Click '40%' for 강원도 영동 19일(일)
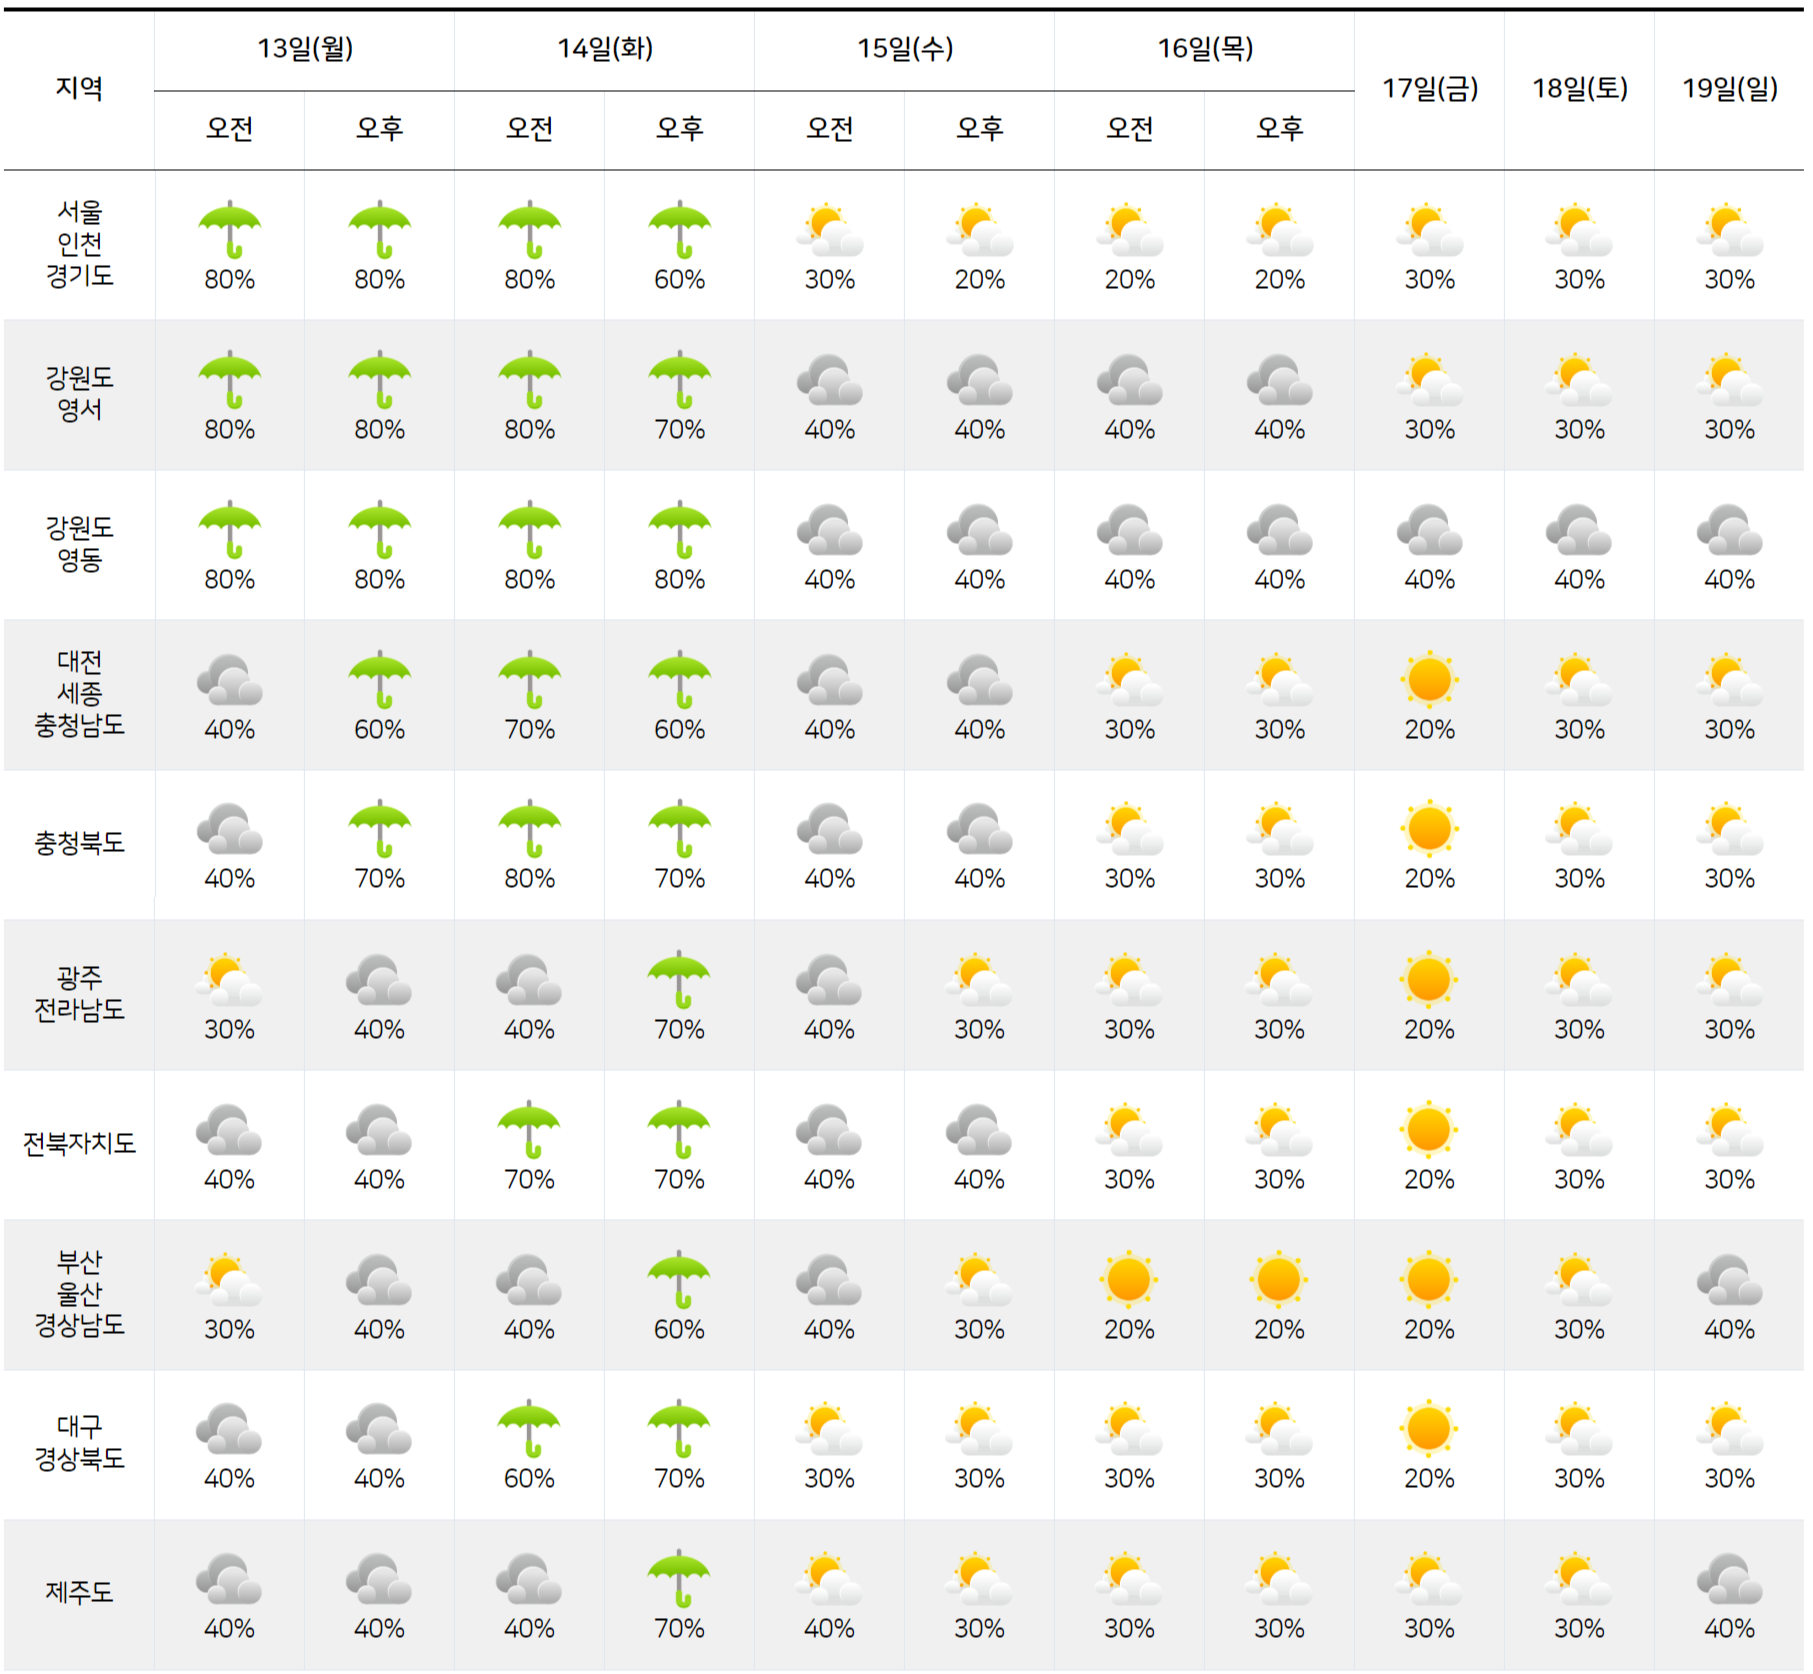The height and width of the screenshot is (1674, 1813). (1729, 580)
